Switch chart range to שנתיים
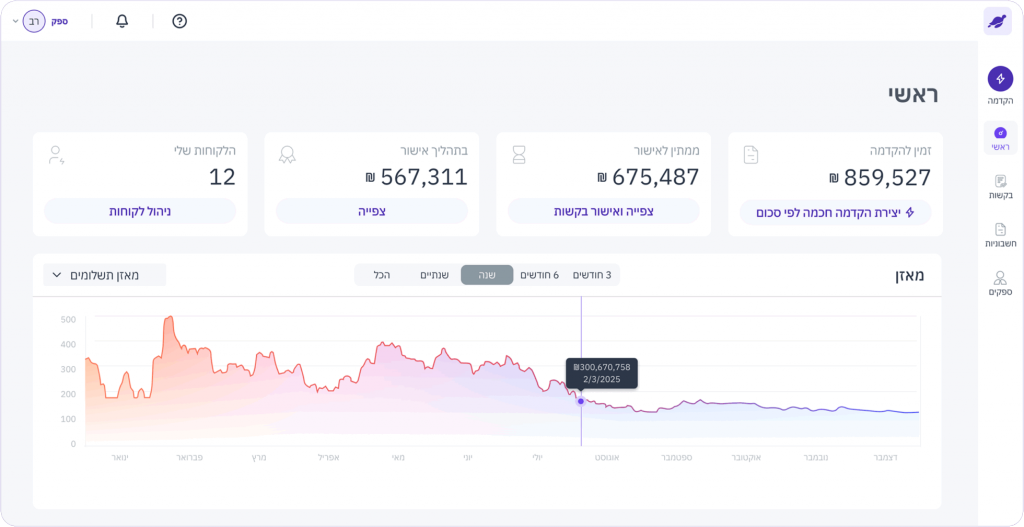Screen dimensions: 1024x527 pos(434,275)
